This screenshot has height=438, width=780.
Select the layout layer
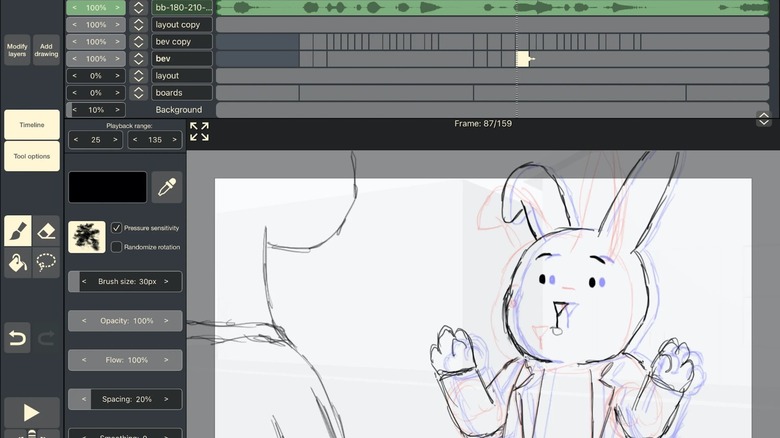tap(182, 76)
